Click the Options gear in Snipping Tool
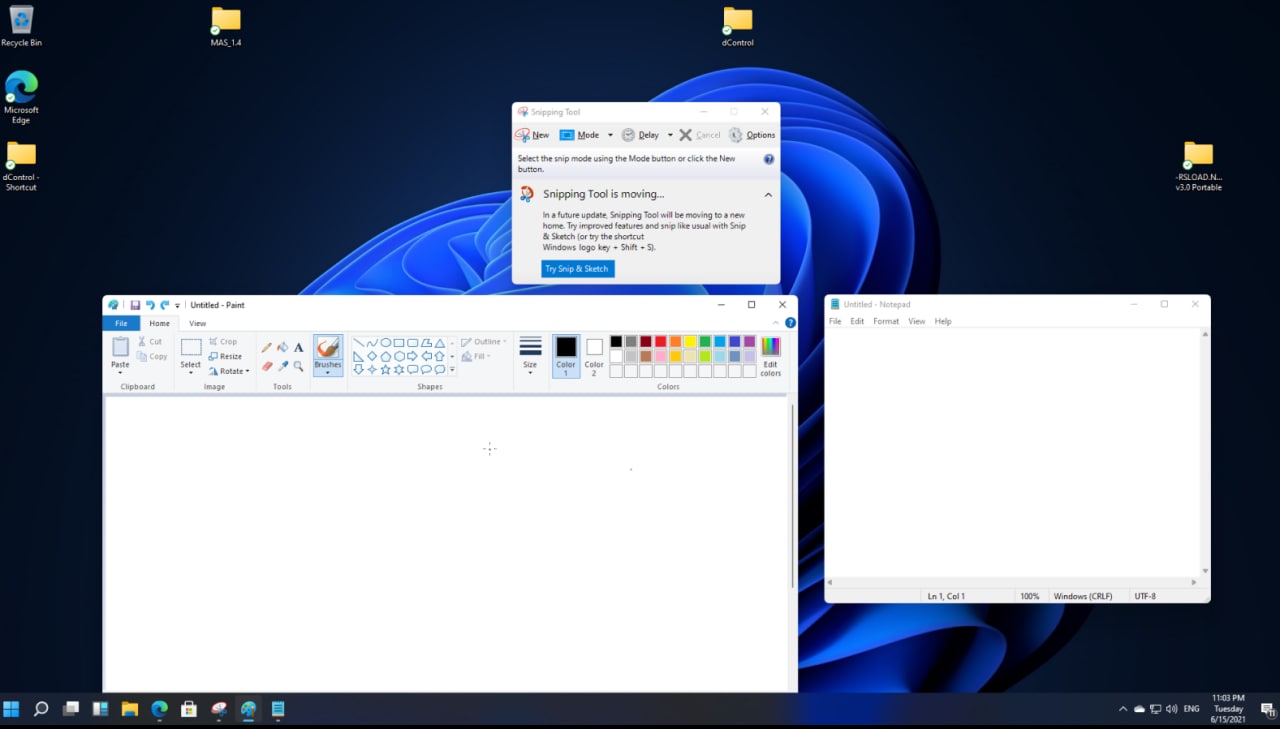This screenshot has width=1280, height=729. coord(736,135)
